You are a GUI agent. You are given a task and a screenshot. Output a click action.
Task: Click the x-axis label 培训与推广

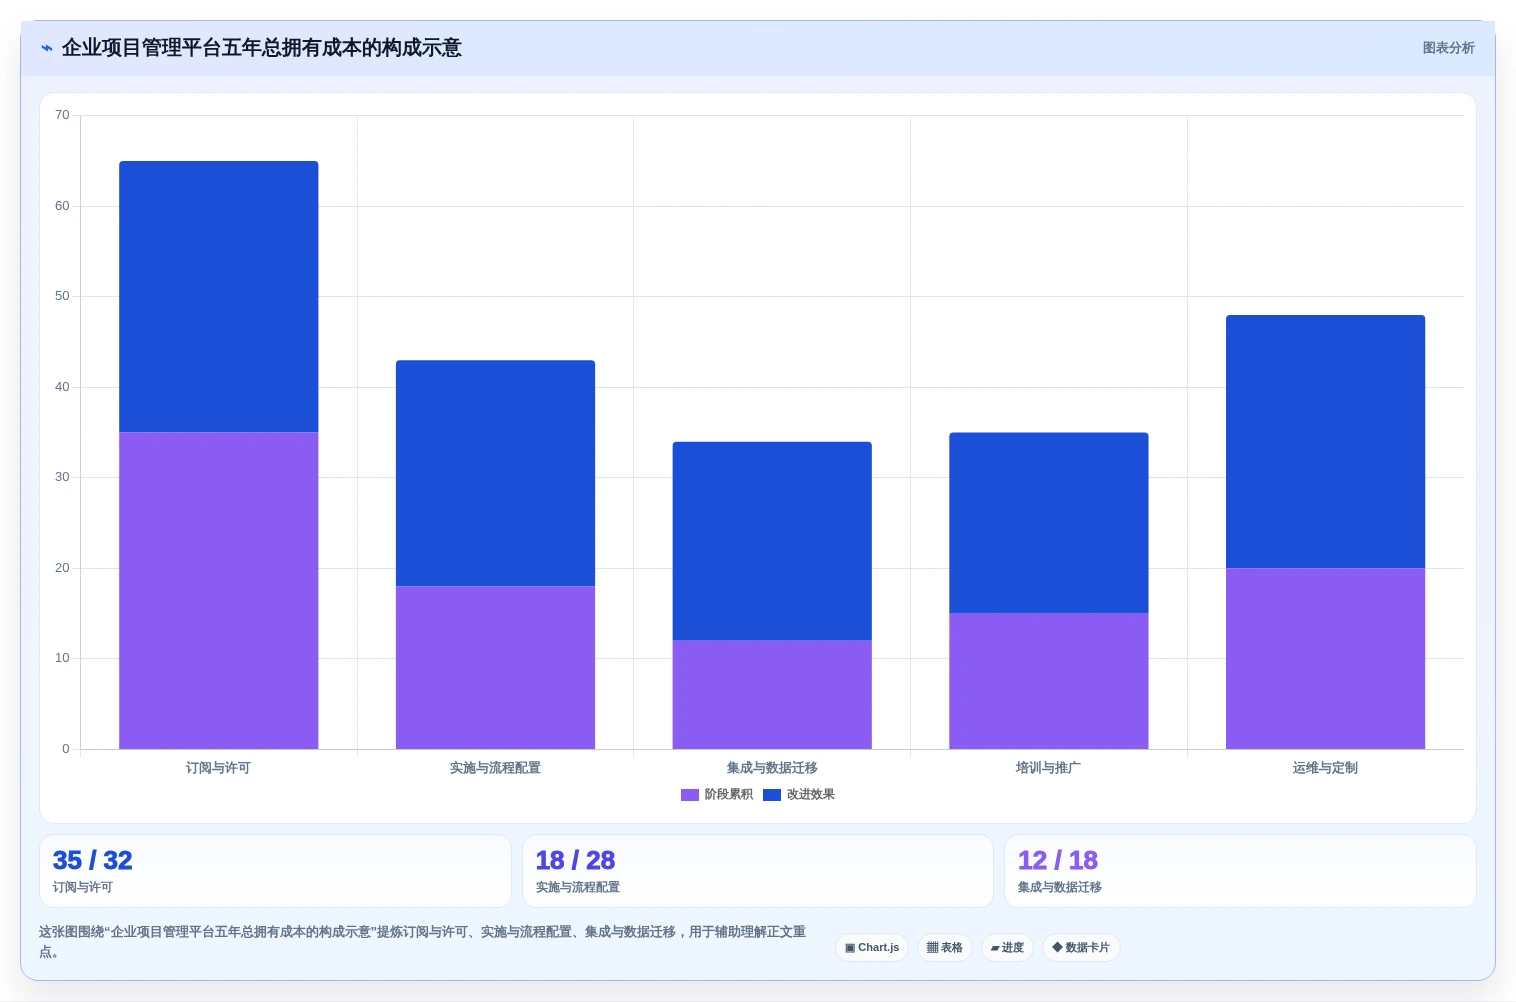pos(1048,768)
